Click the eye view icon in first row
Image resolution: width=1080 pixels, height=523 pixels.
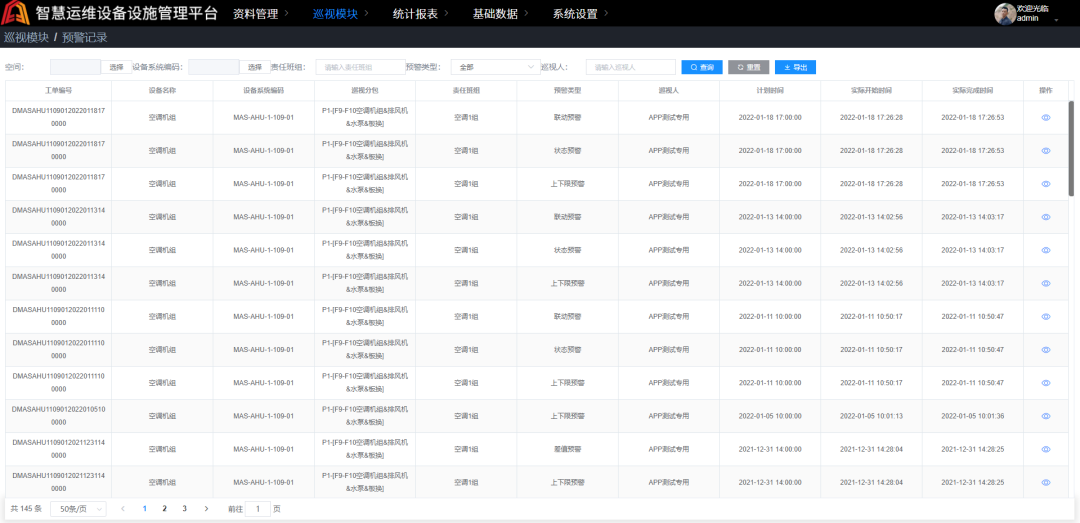pos(1046,117)
